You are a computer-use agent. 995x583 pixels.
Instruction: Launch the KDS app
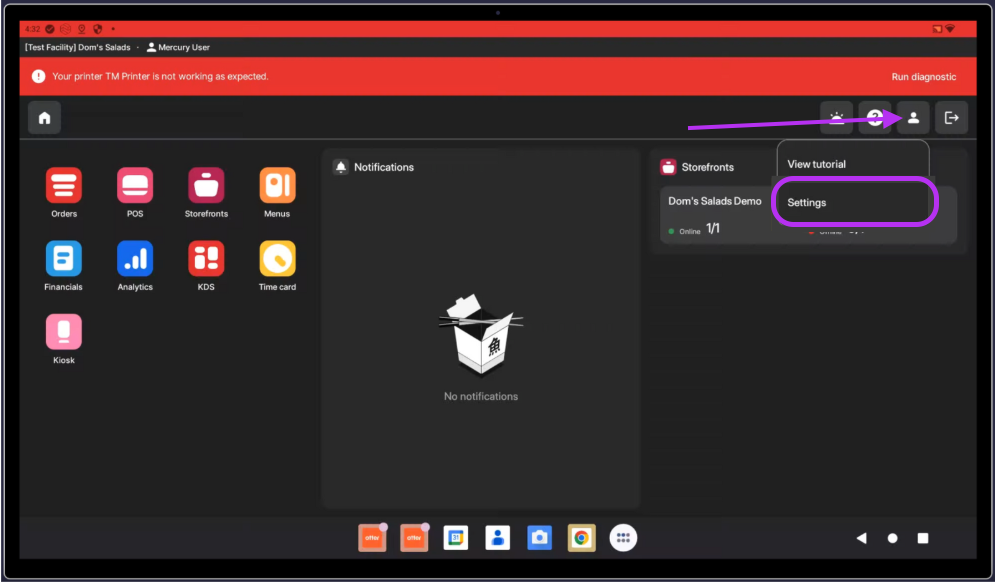[x=206, y=259]
